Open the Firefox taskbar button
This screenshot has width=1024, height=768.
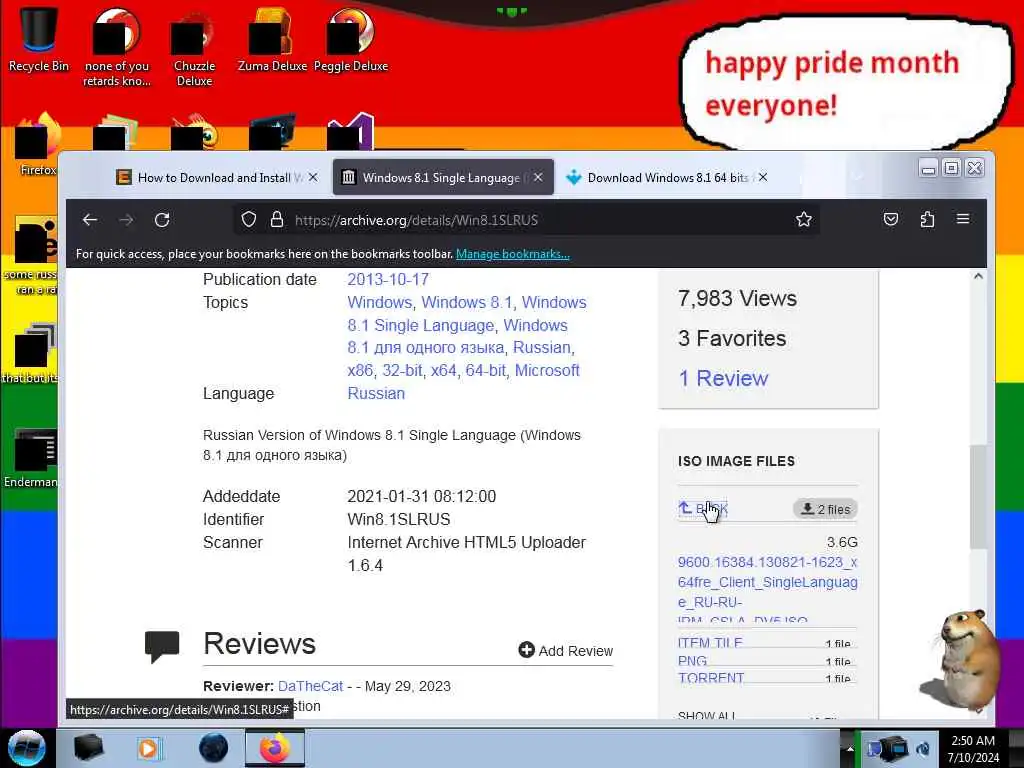click(275, 748)
